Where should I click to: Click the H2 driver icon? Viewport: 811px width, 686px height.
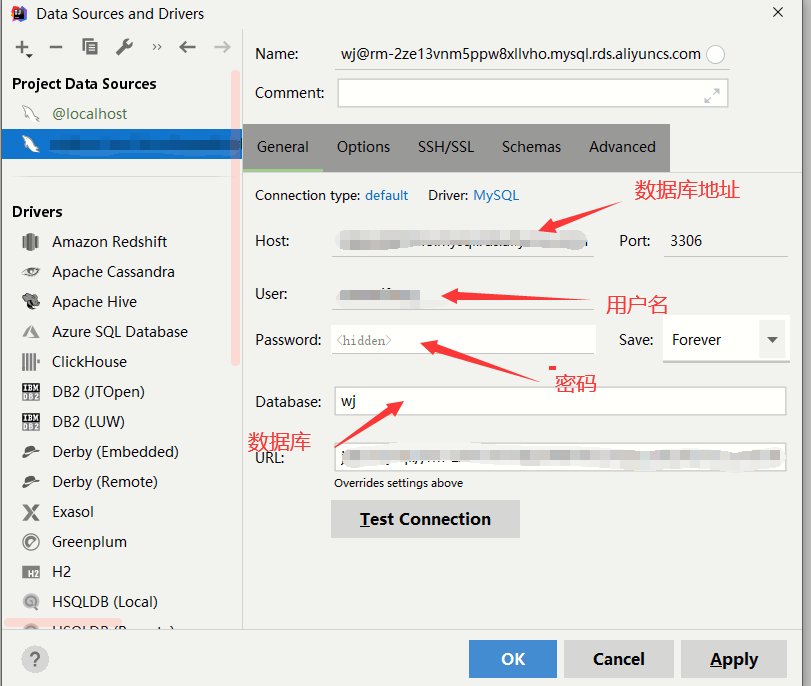[x=31, y=572]
